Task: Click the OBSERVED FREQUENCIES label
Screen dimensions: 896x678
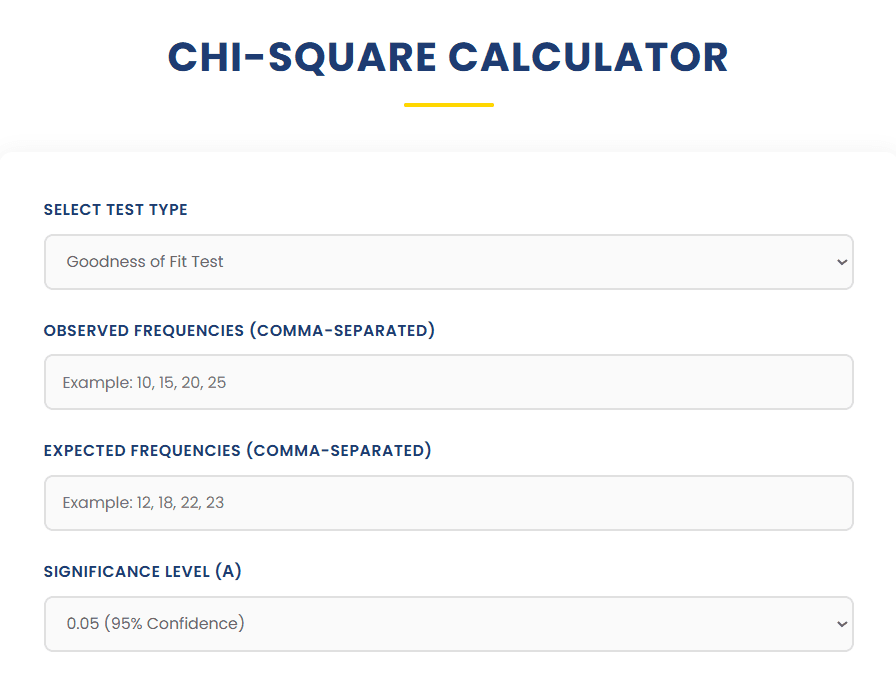Action: click(x=238, y=330)
